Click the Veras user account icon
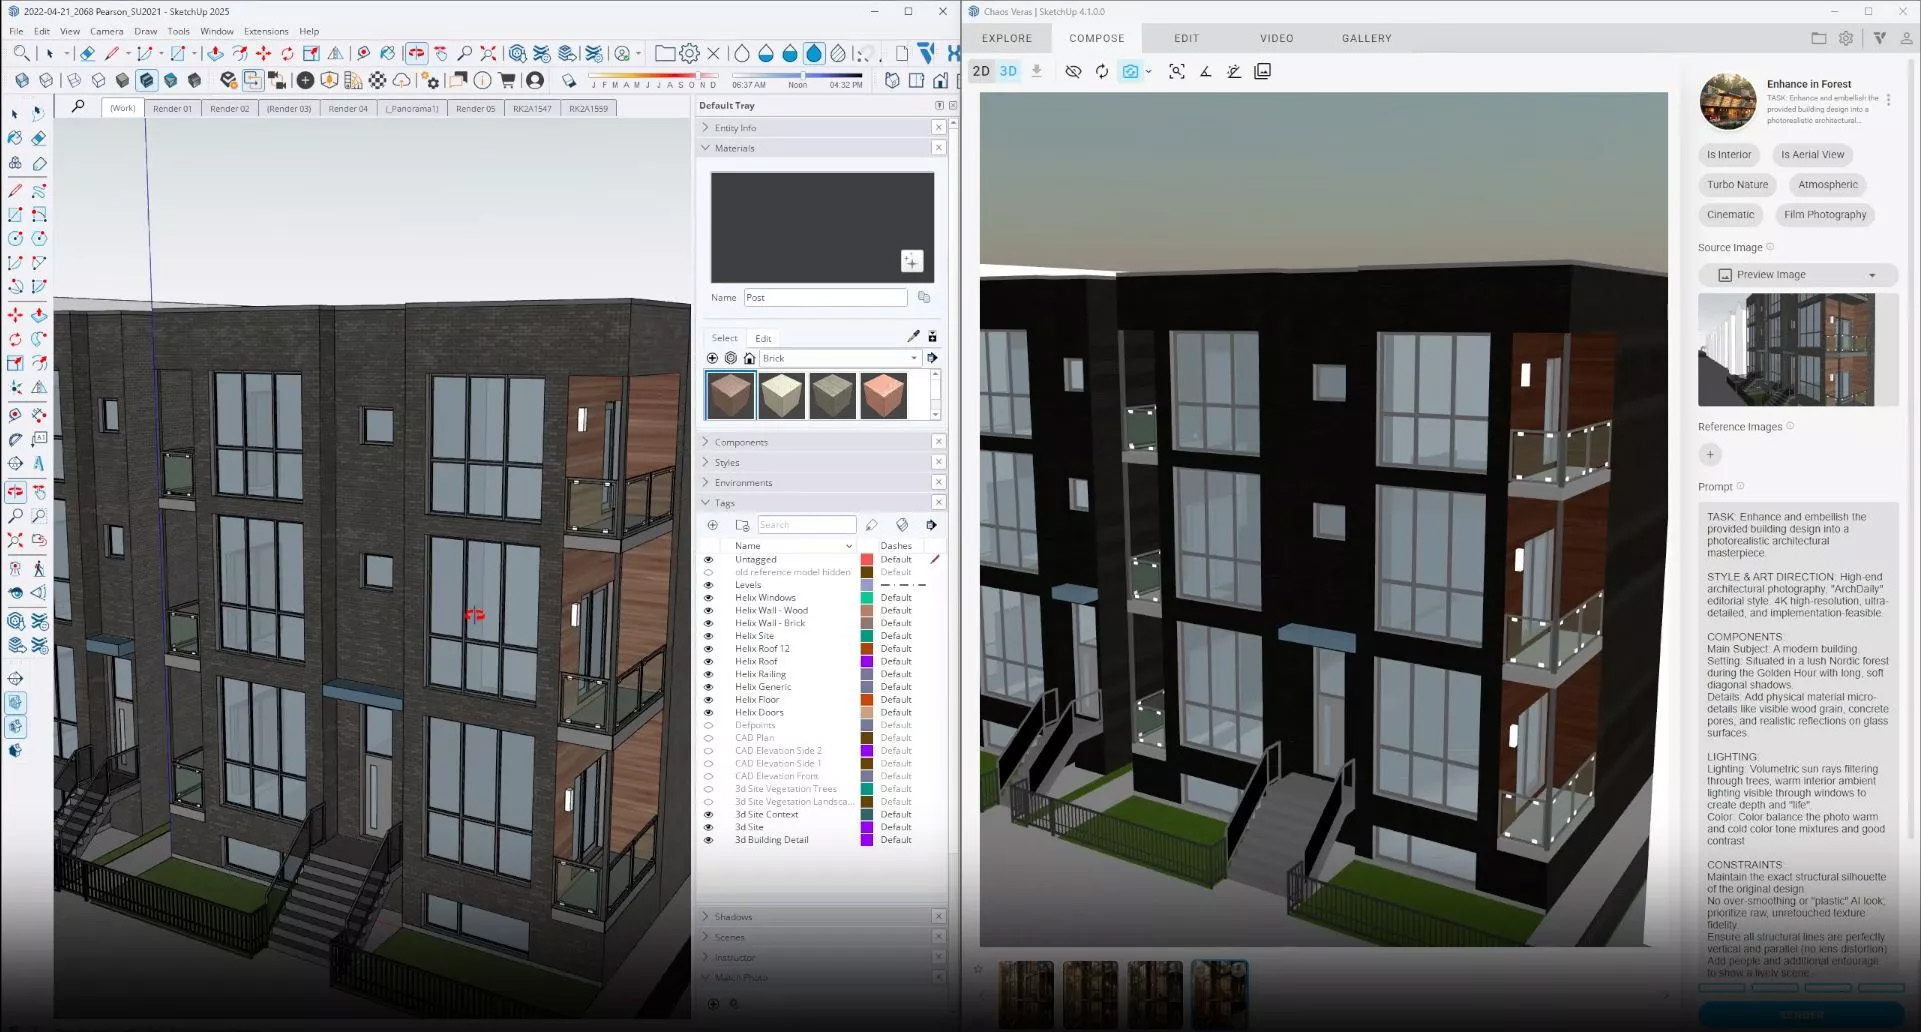The height and width of the screenshot is (1032, 1921). point(1907,38)
